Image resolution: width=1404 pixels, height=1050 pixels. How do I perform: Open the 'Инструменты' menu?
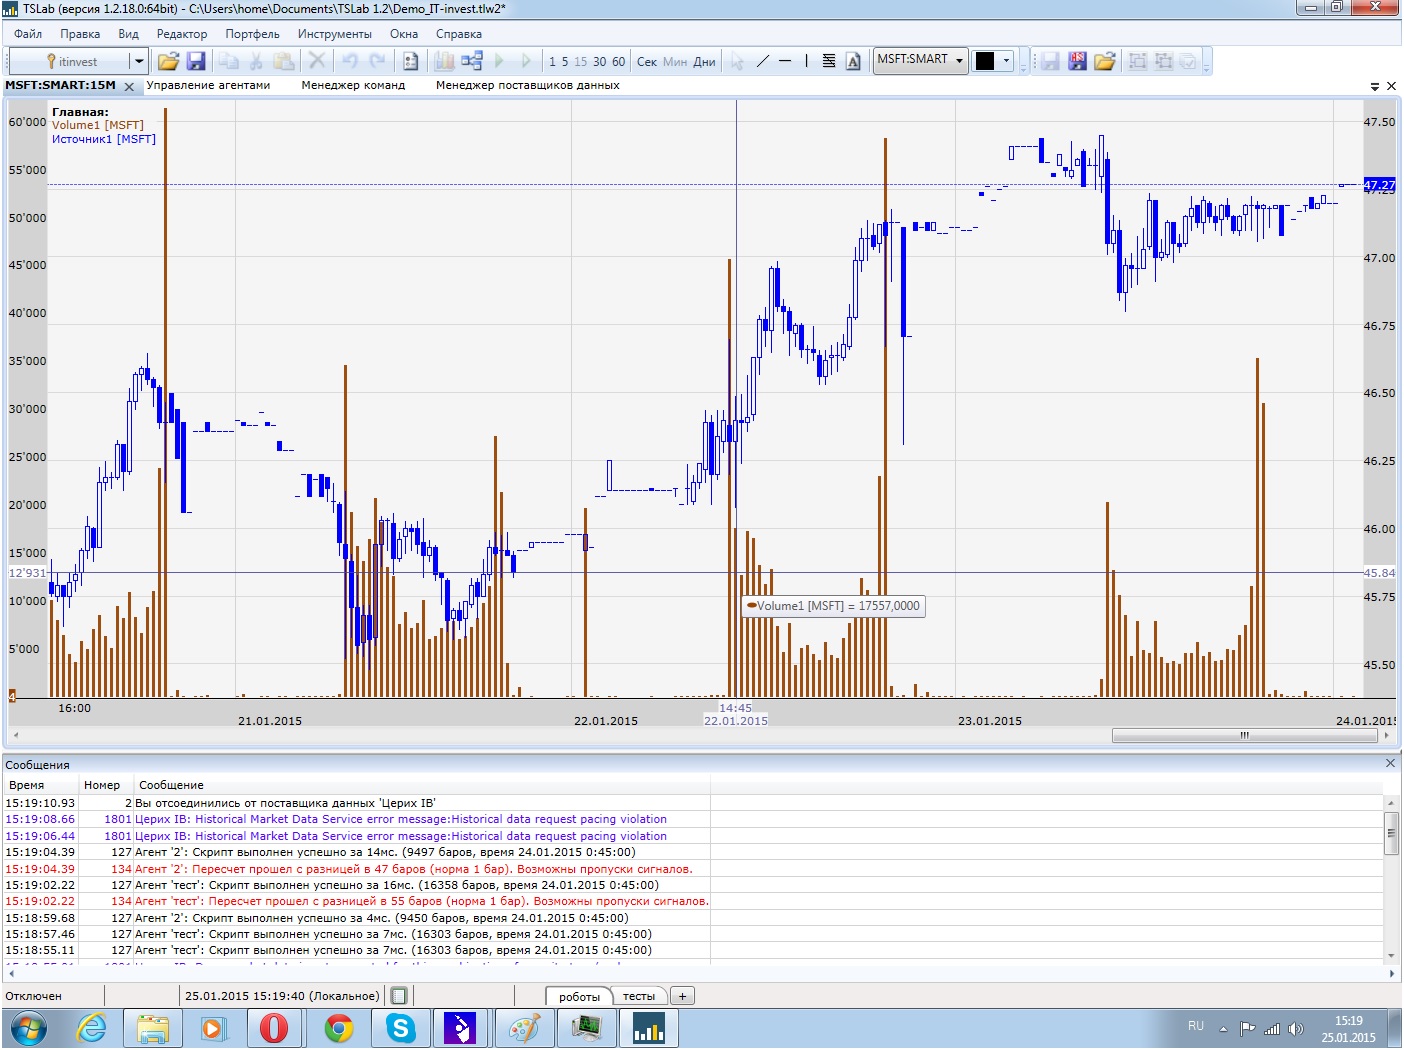click(334, 34)
